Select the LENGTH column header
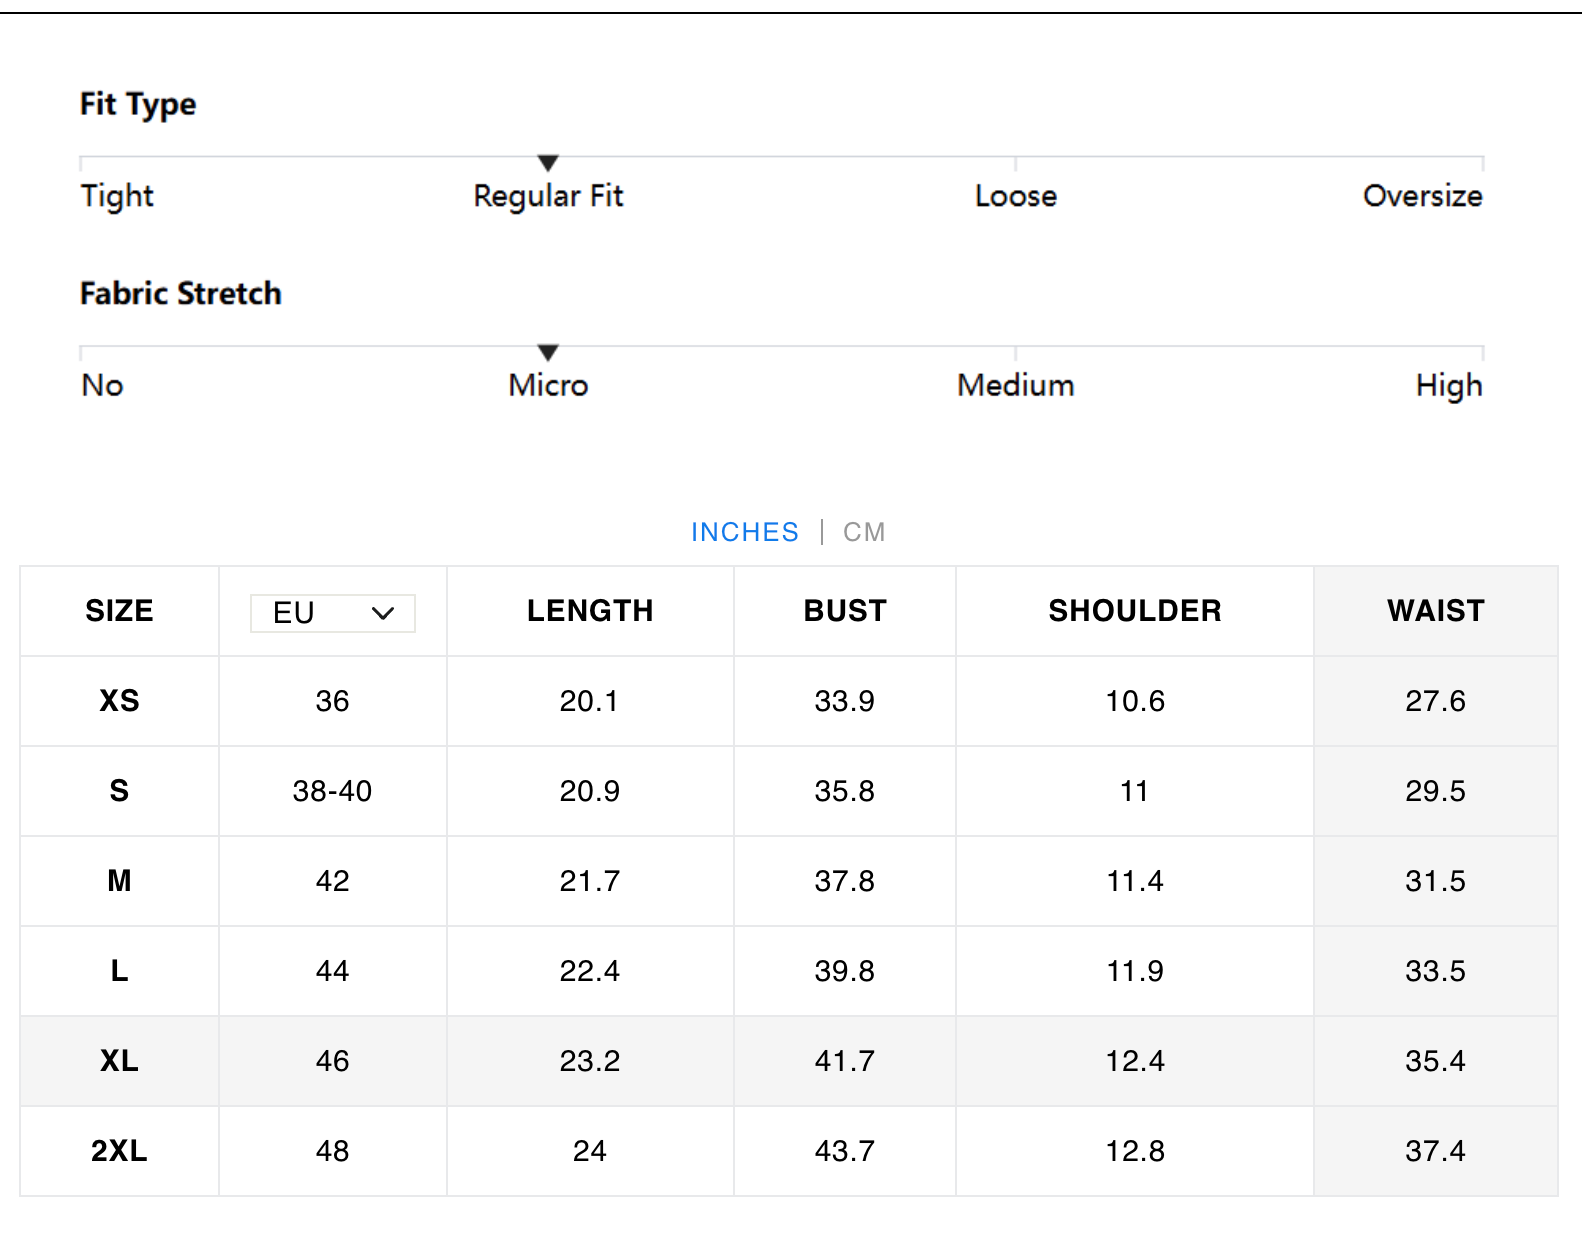The height and width of the screenshot is (1234, 1582). (x=589, y=611)
